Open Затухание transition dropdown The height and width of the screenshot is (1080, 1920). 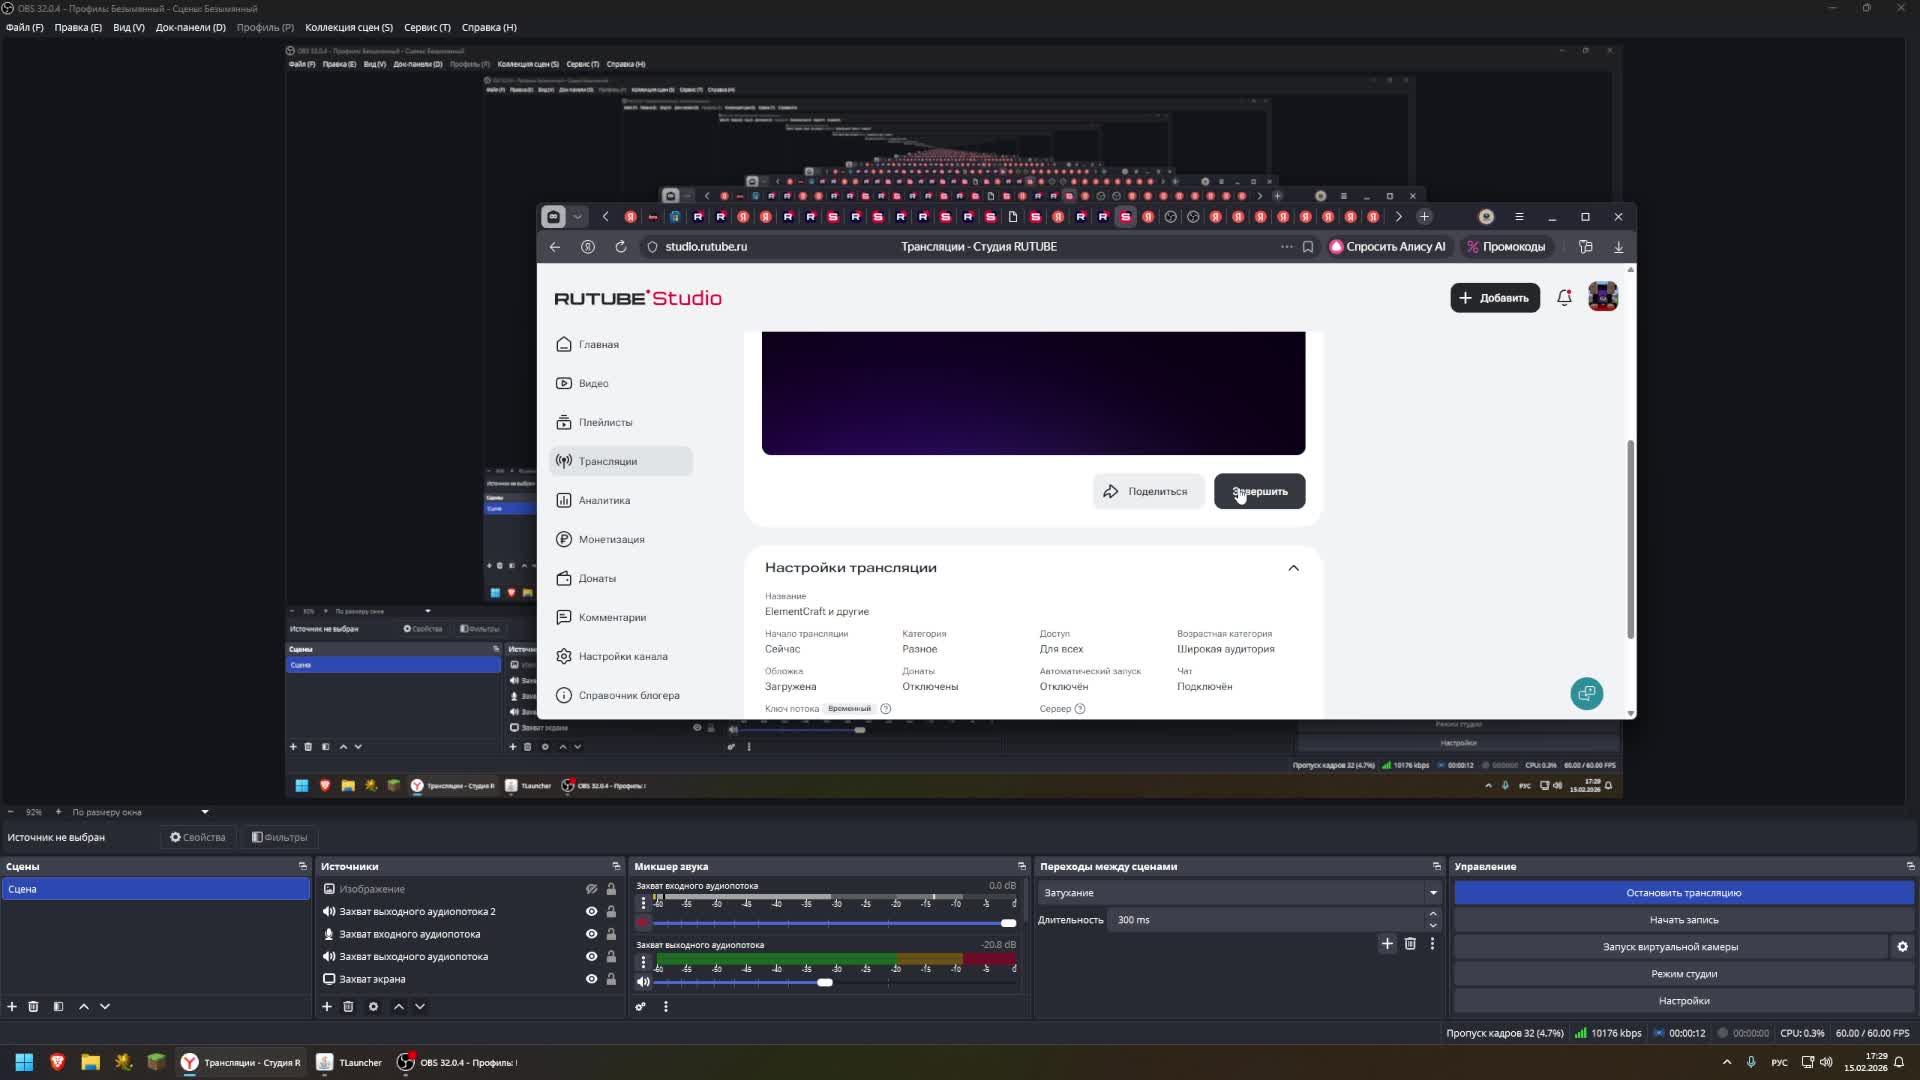click(x=1238, y=892)
